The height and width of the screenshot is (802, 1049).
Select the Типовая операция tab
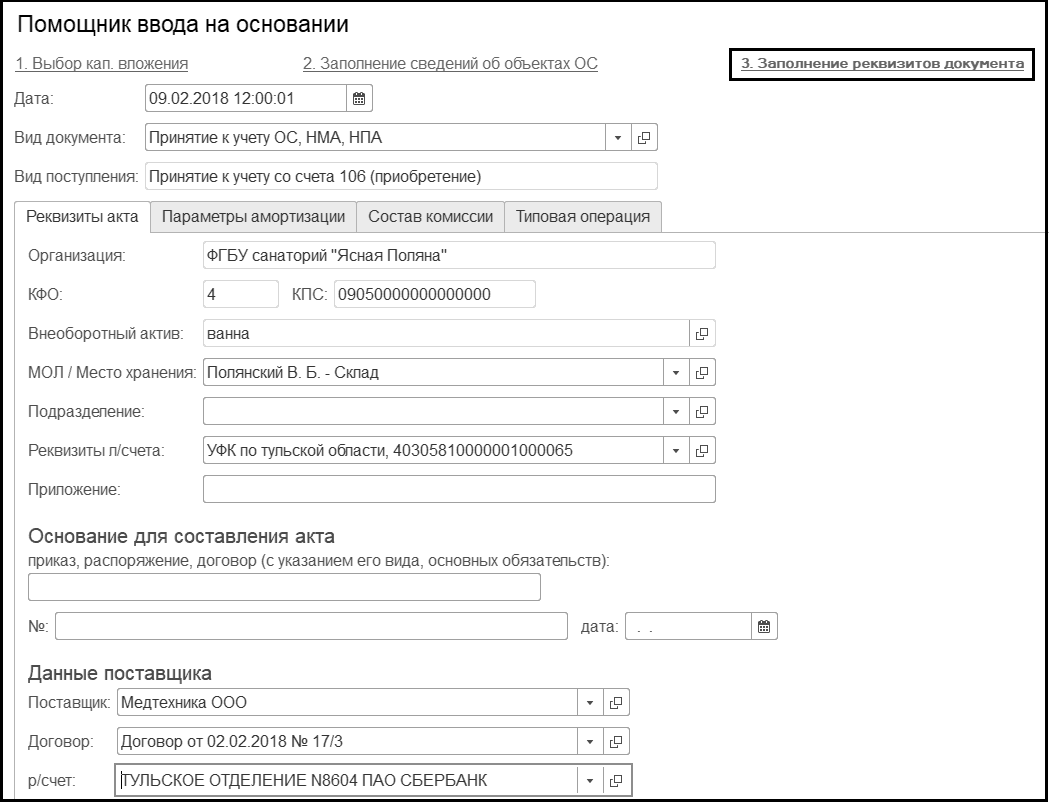click(583, 217)
